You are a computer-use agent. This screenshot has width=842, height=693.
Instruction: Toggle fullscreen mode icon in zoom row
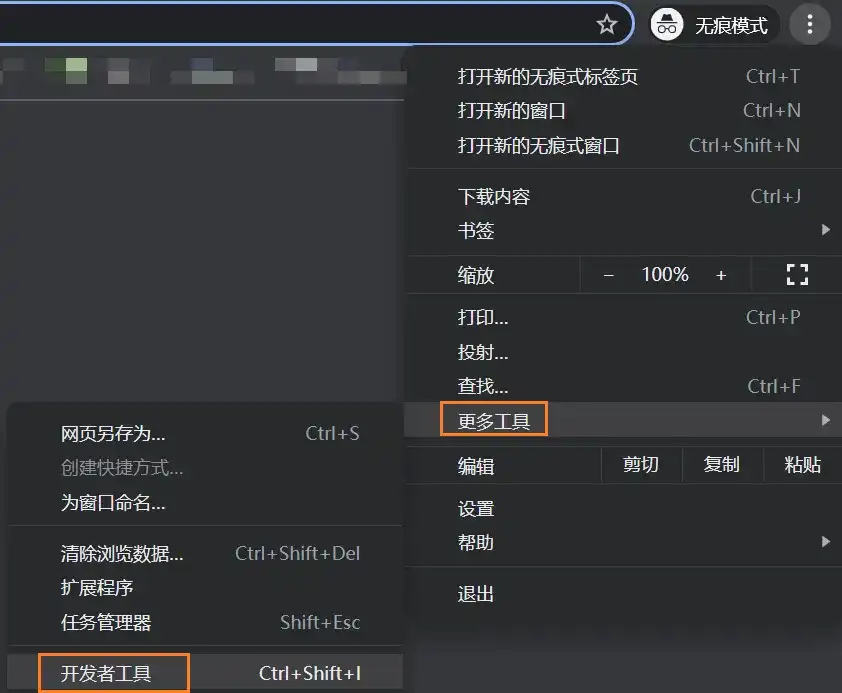pyautogui.click(x=796, y=275)
